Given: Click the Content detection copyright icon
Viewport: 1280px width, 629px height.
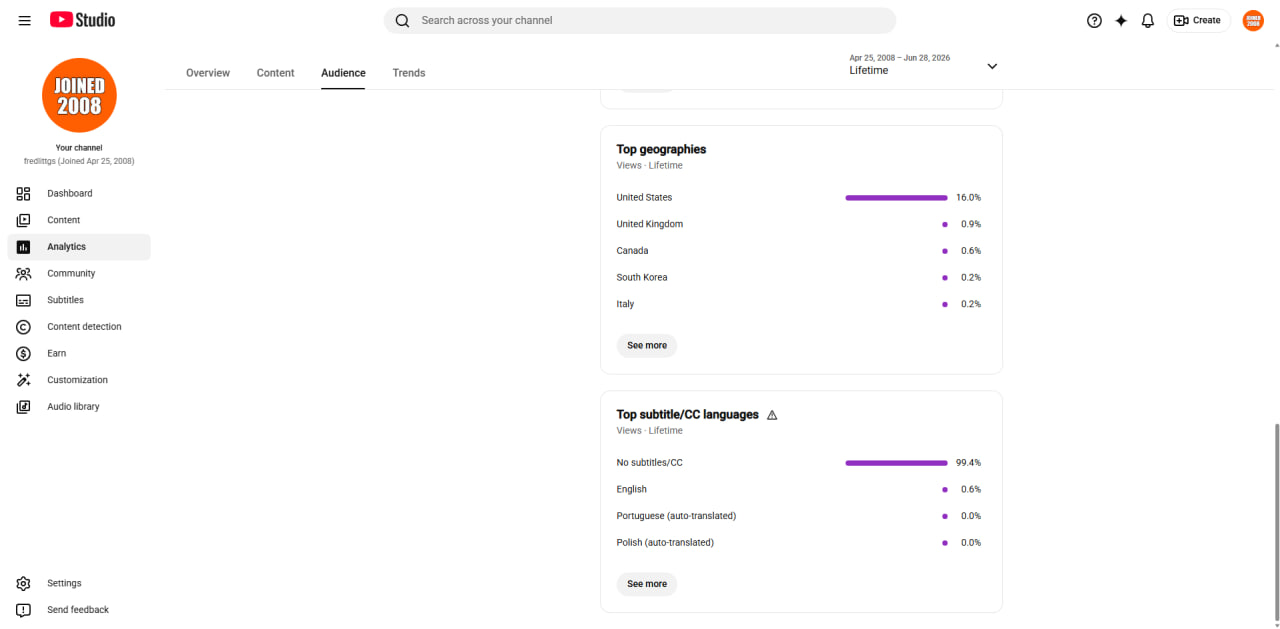Looking at the screenshot, I should click(x=24, y=327).
